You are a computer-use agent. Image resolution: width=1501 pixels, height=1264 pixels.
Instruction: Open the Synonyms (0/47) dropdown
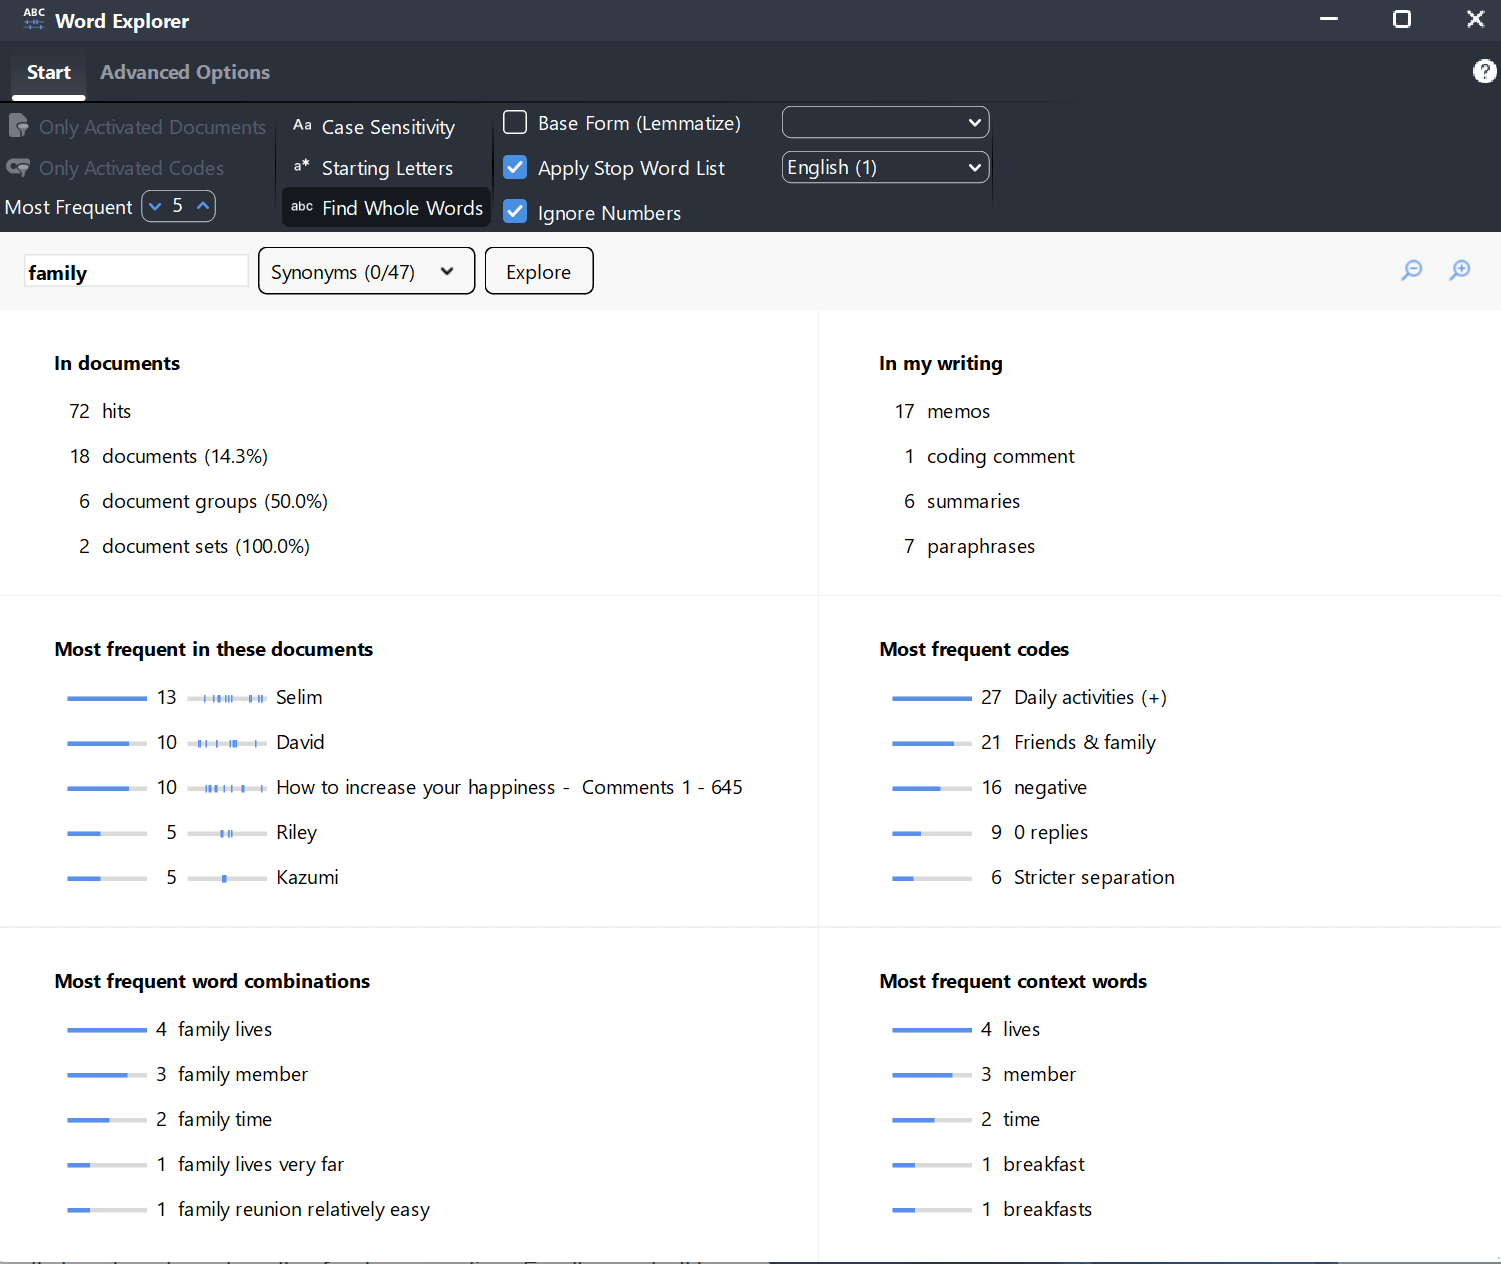(x=366, y=272)
